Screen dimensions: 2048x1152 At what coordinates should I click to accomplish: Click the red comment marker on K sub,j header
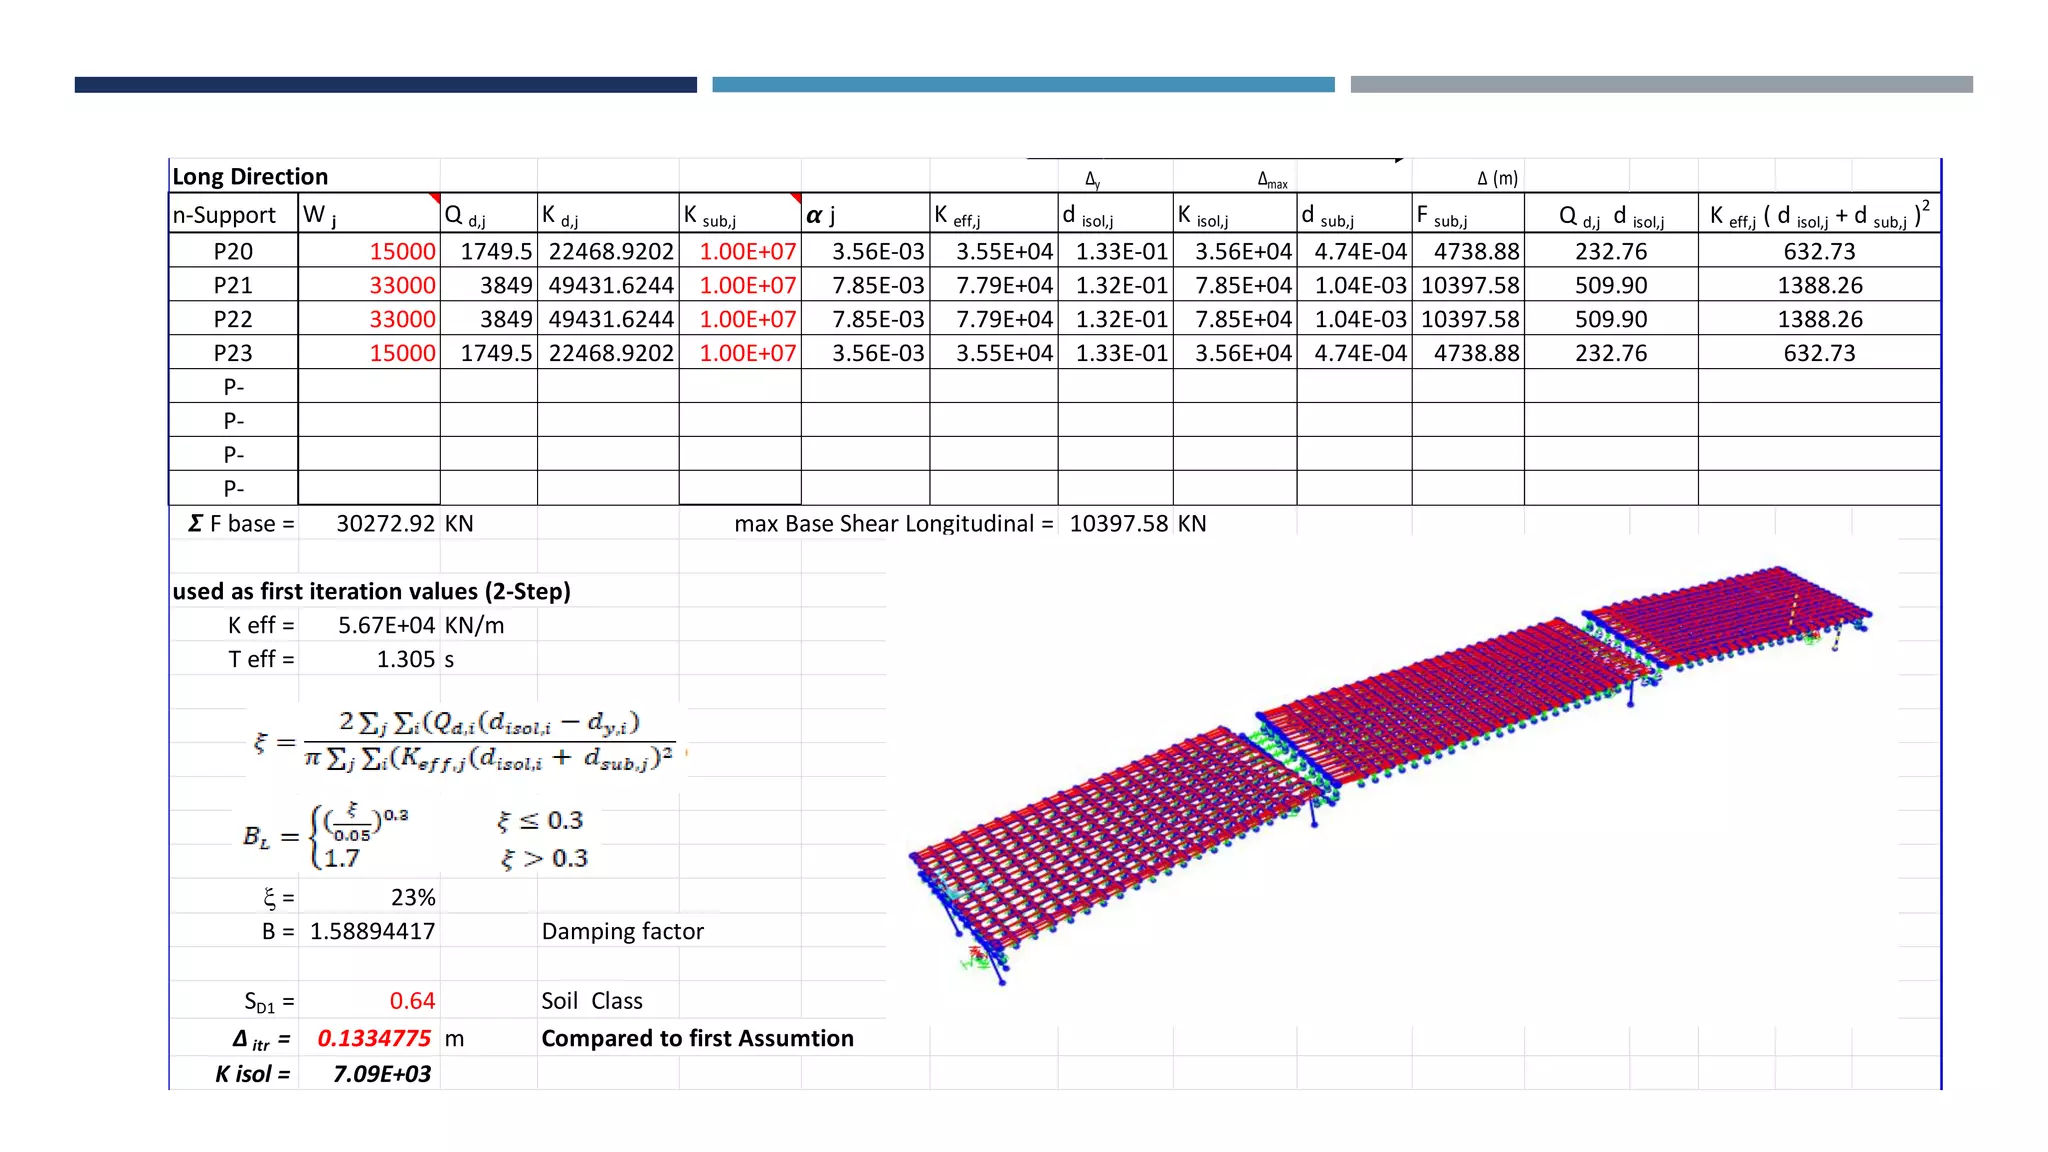[x=796, y=197]
